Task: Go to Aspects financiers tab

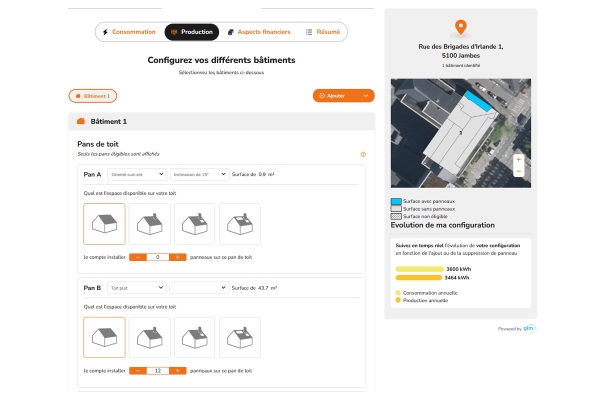Action: point(259,32)
